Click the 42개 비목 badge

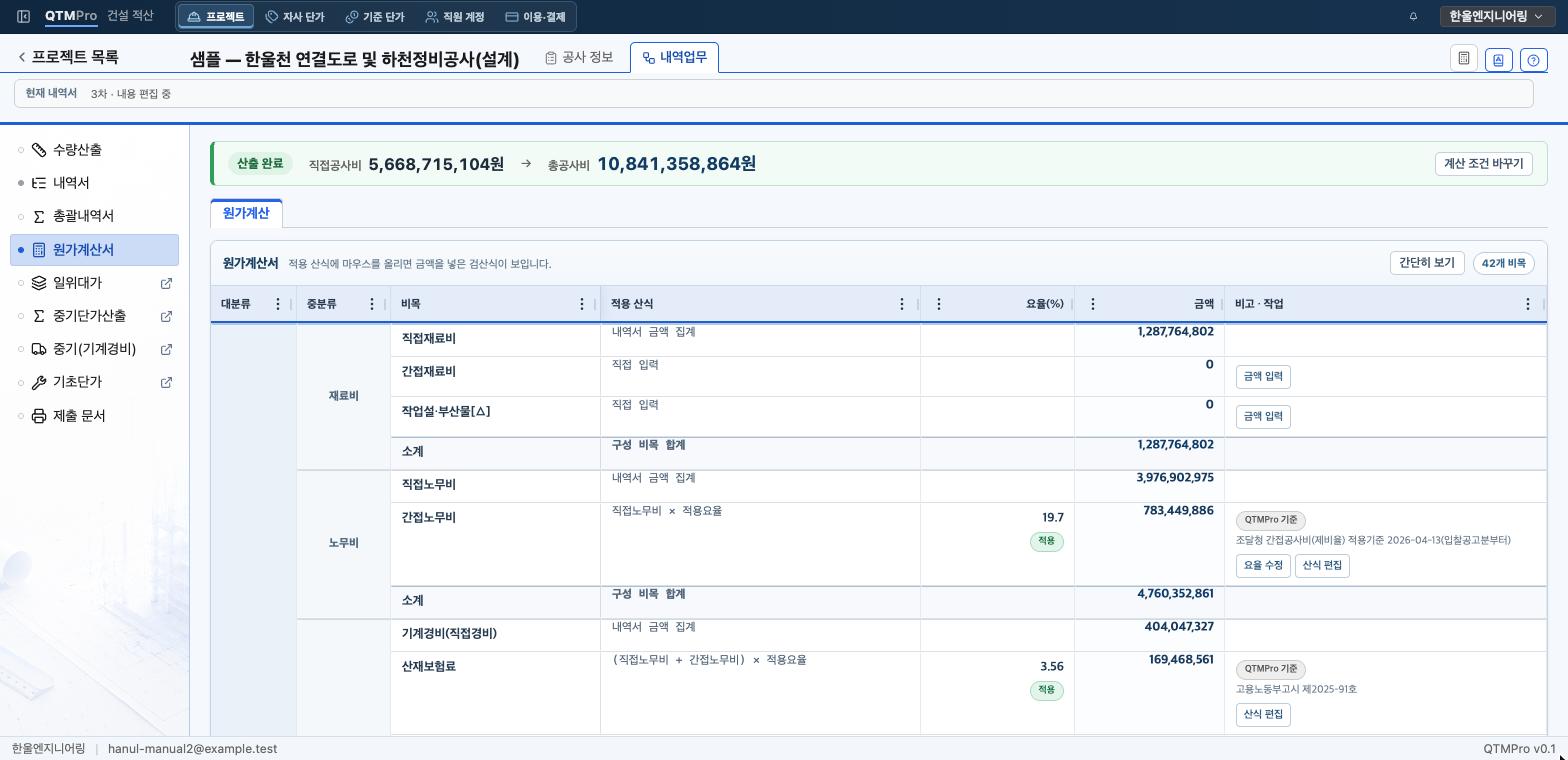(1504, 263)
